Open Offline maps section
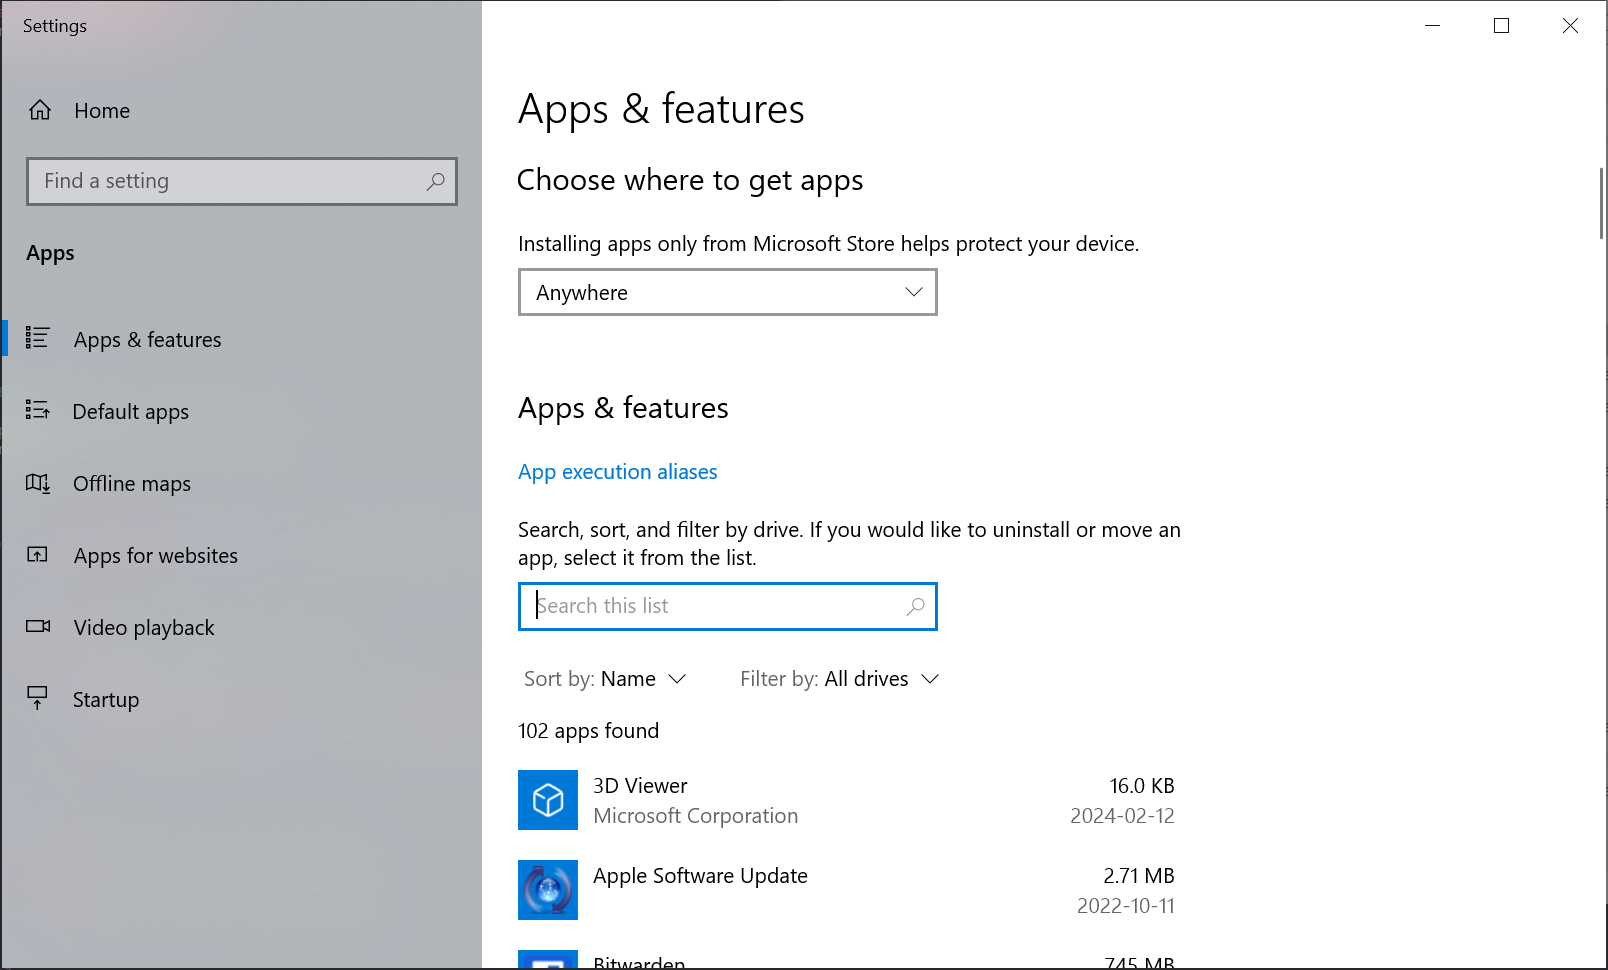Viewport: 1608px width, 970px height. (x=242, y=483)
